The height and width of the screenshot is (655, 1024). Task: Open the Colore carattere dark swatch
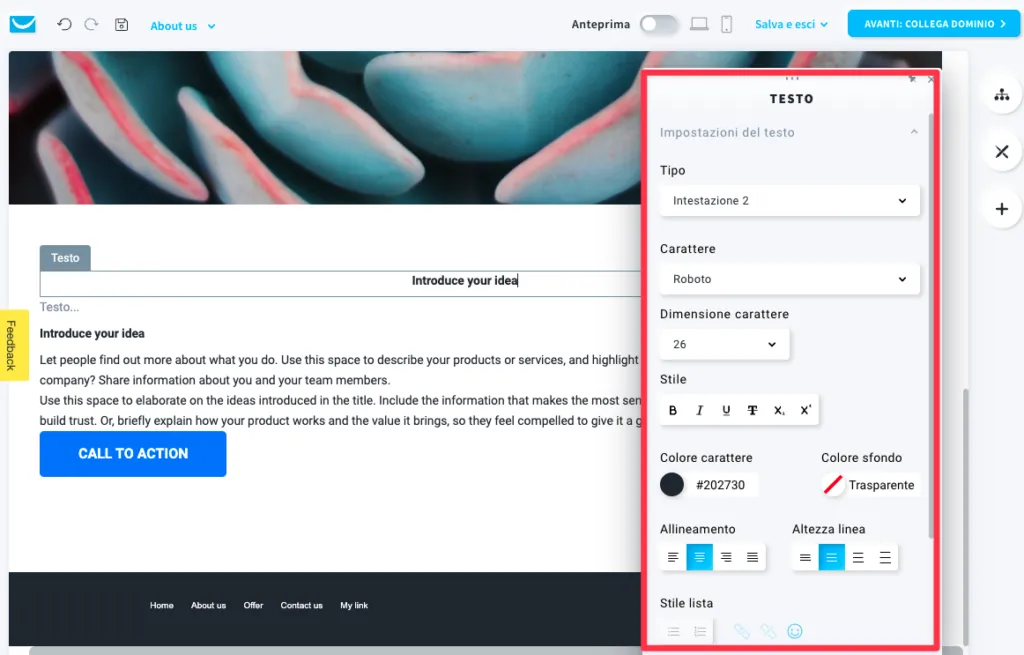672,485
